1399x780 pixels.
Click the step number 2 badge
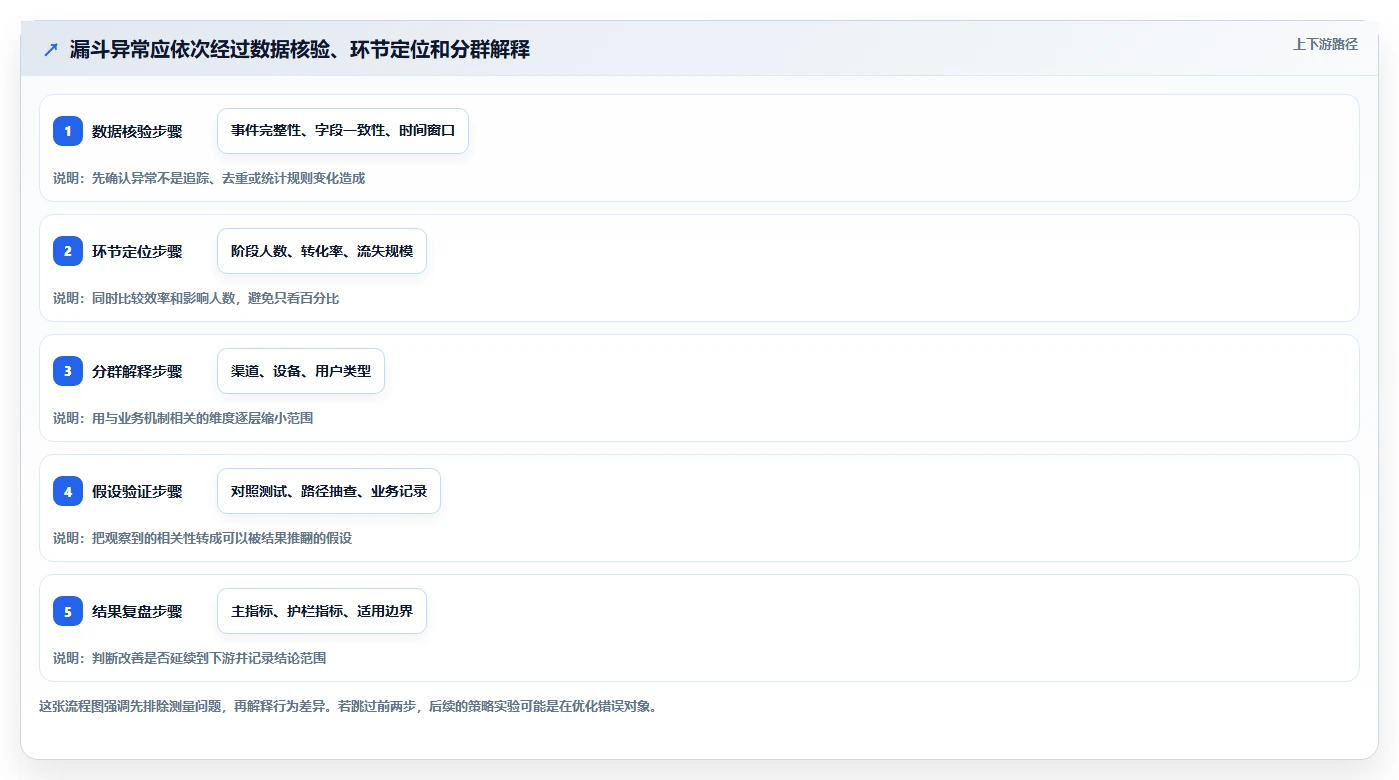coord(68,251)
